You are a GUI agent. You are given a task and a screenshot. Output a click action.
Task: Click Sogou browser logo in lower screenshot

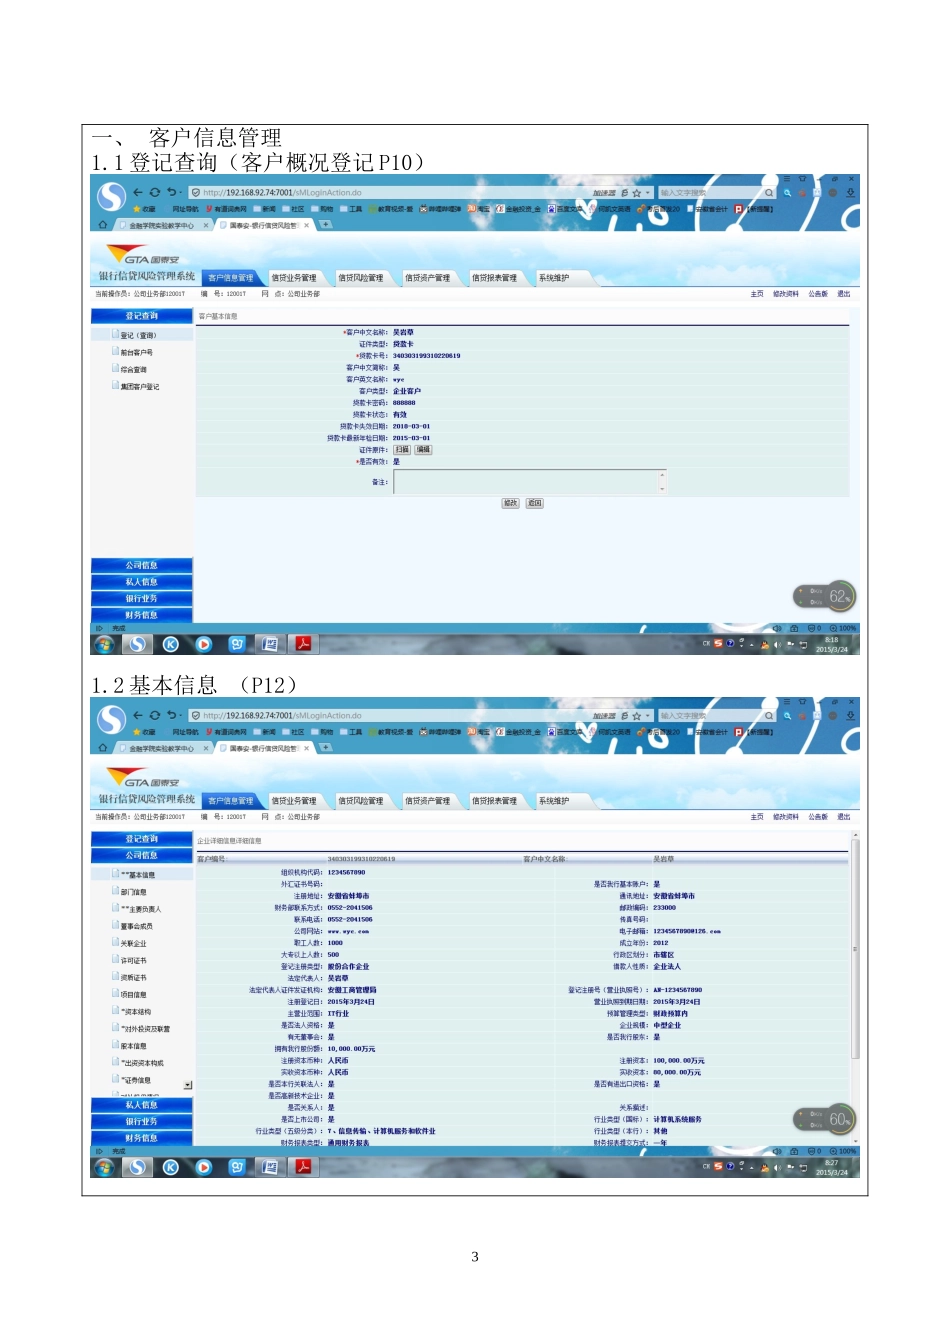point(111,719)
